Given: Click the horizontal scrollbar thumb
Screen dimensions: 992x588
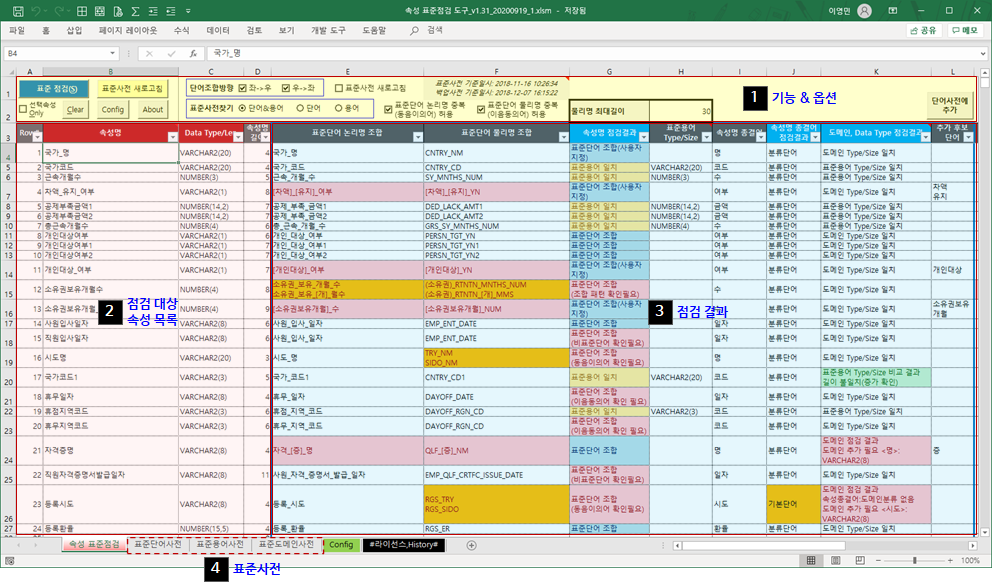Looking at the screenshot, I should point(764,546).
